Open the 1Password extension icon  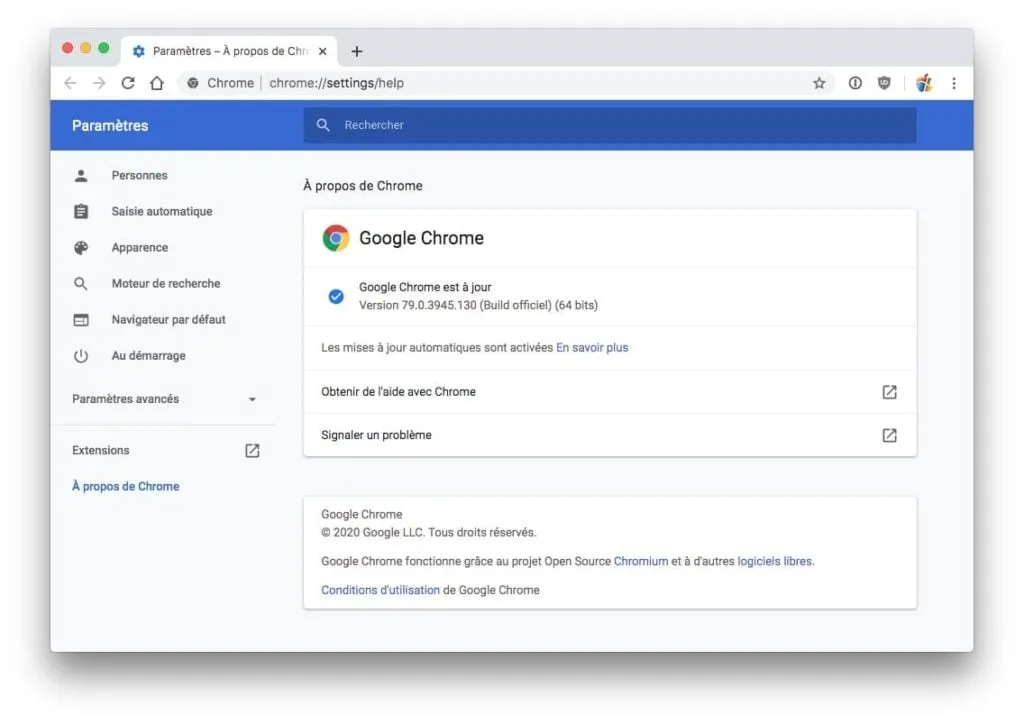coord(855,83)
